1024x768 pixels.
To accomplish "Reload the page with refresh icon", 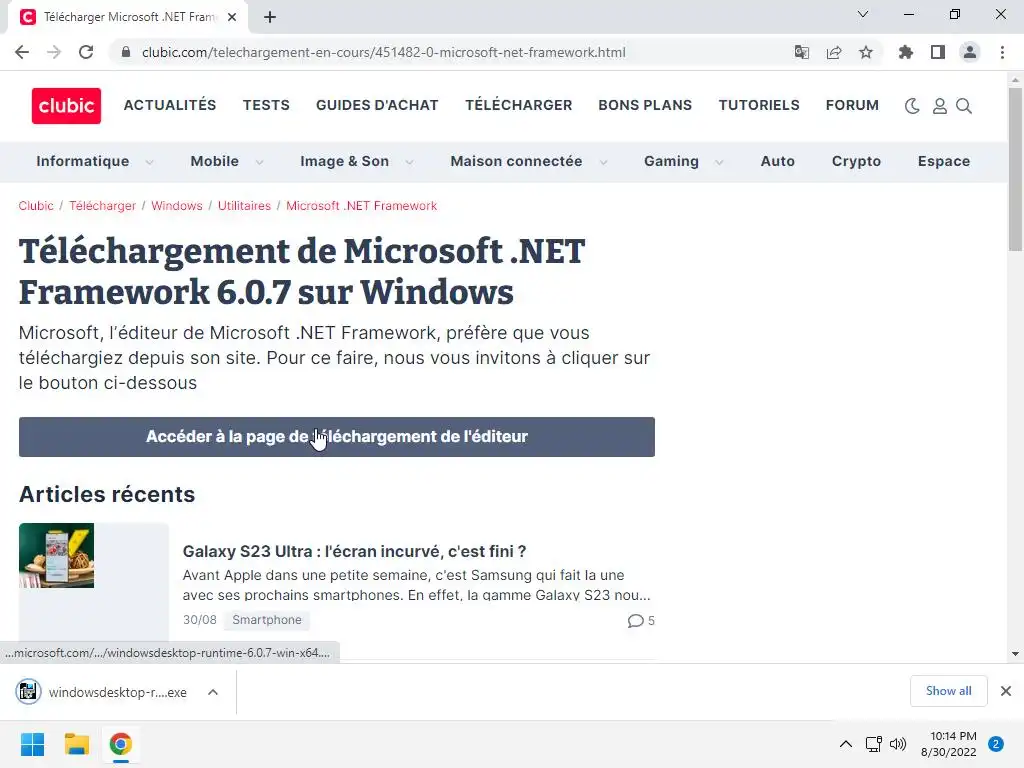I will 86,52.
